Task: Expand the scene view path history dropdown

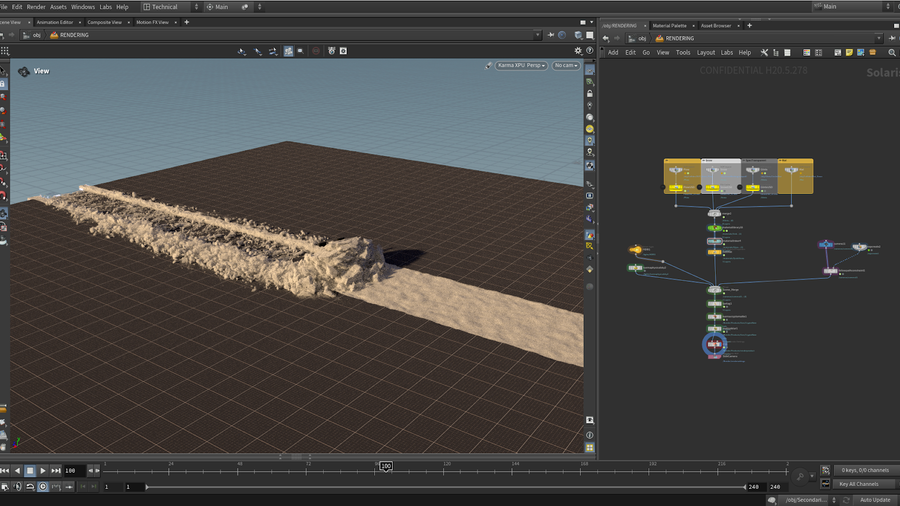Action: 538,35
